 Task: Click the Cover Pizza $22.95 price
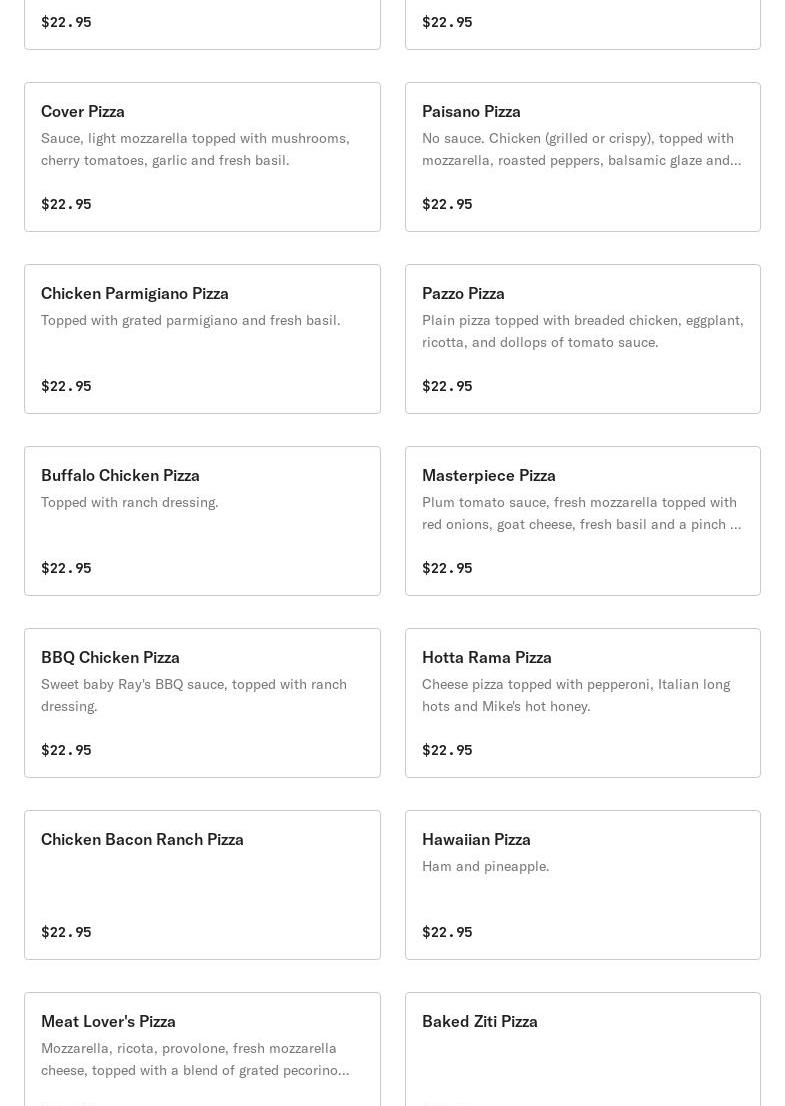tap(66, 204)
